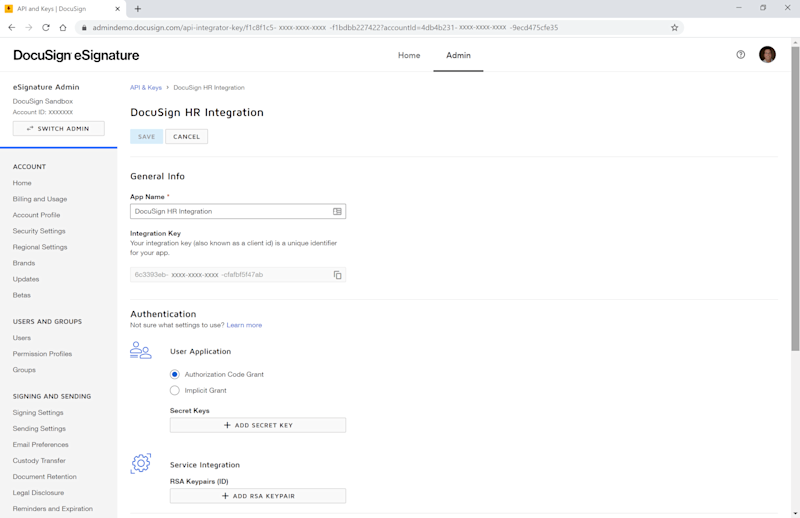Open Email Preferences
The height and width of the screenshot is (518, 800).
coord(40,445)
